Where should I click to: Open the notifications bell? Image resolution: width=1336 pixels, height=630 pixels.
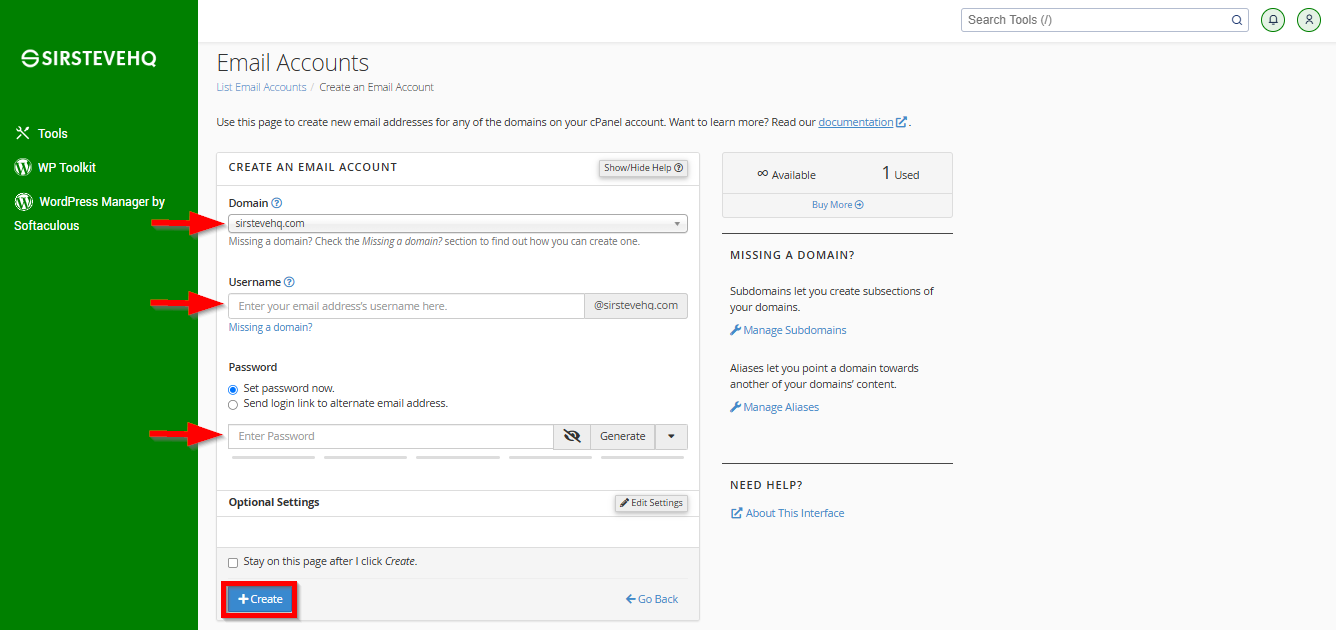coord(1273,19)
